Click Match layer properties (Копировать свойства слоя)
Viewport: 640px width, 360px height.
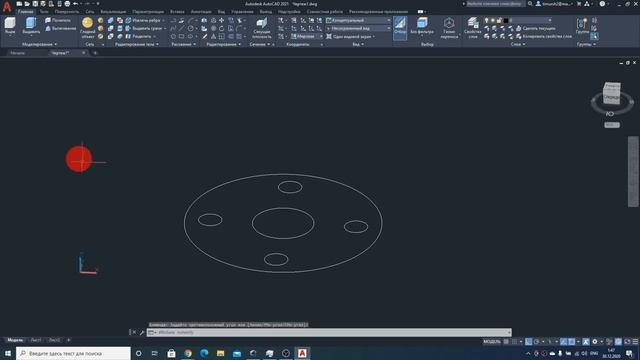(544, 36)
